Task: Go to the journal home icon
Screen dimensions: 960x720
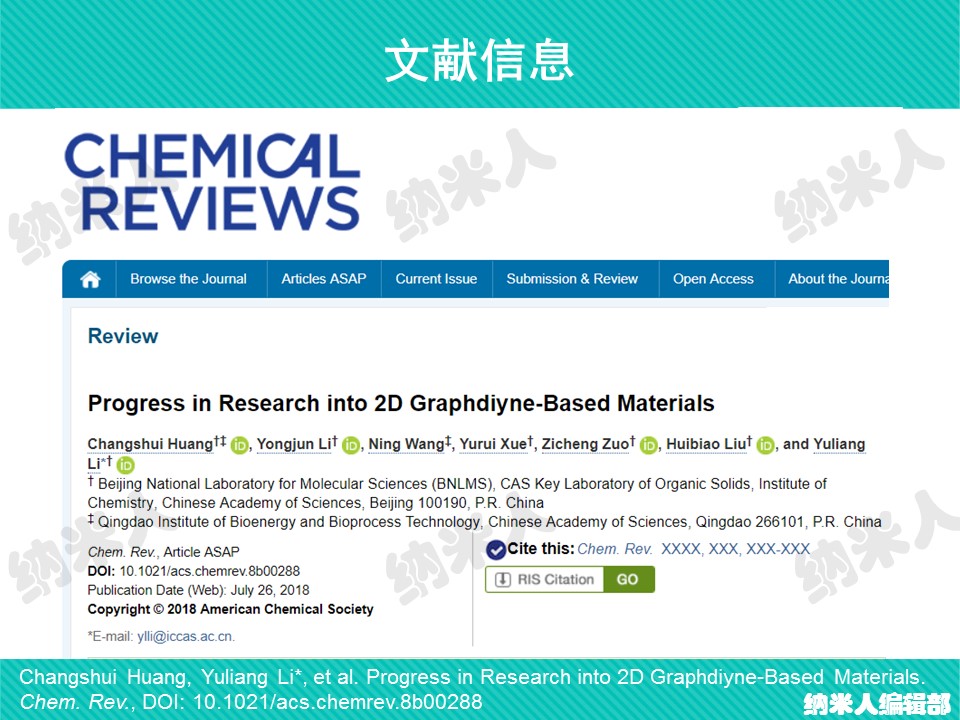Action: (90, 280)
